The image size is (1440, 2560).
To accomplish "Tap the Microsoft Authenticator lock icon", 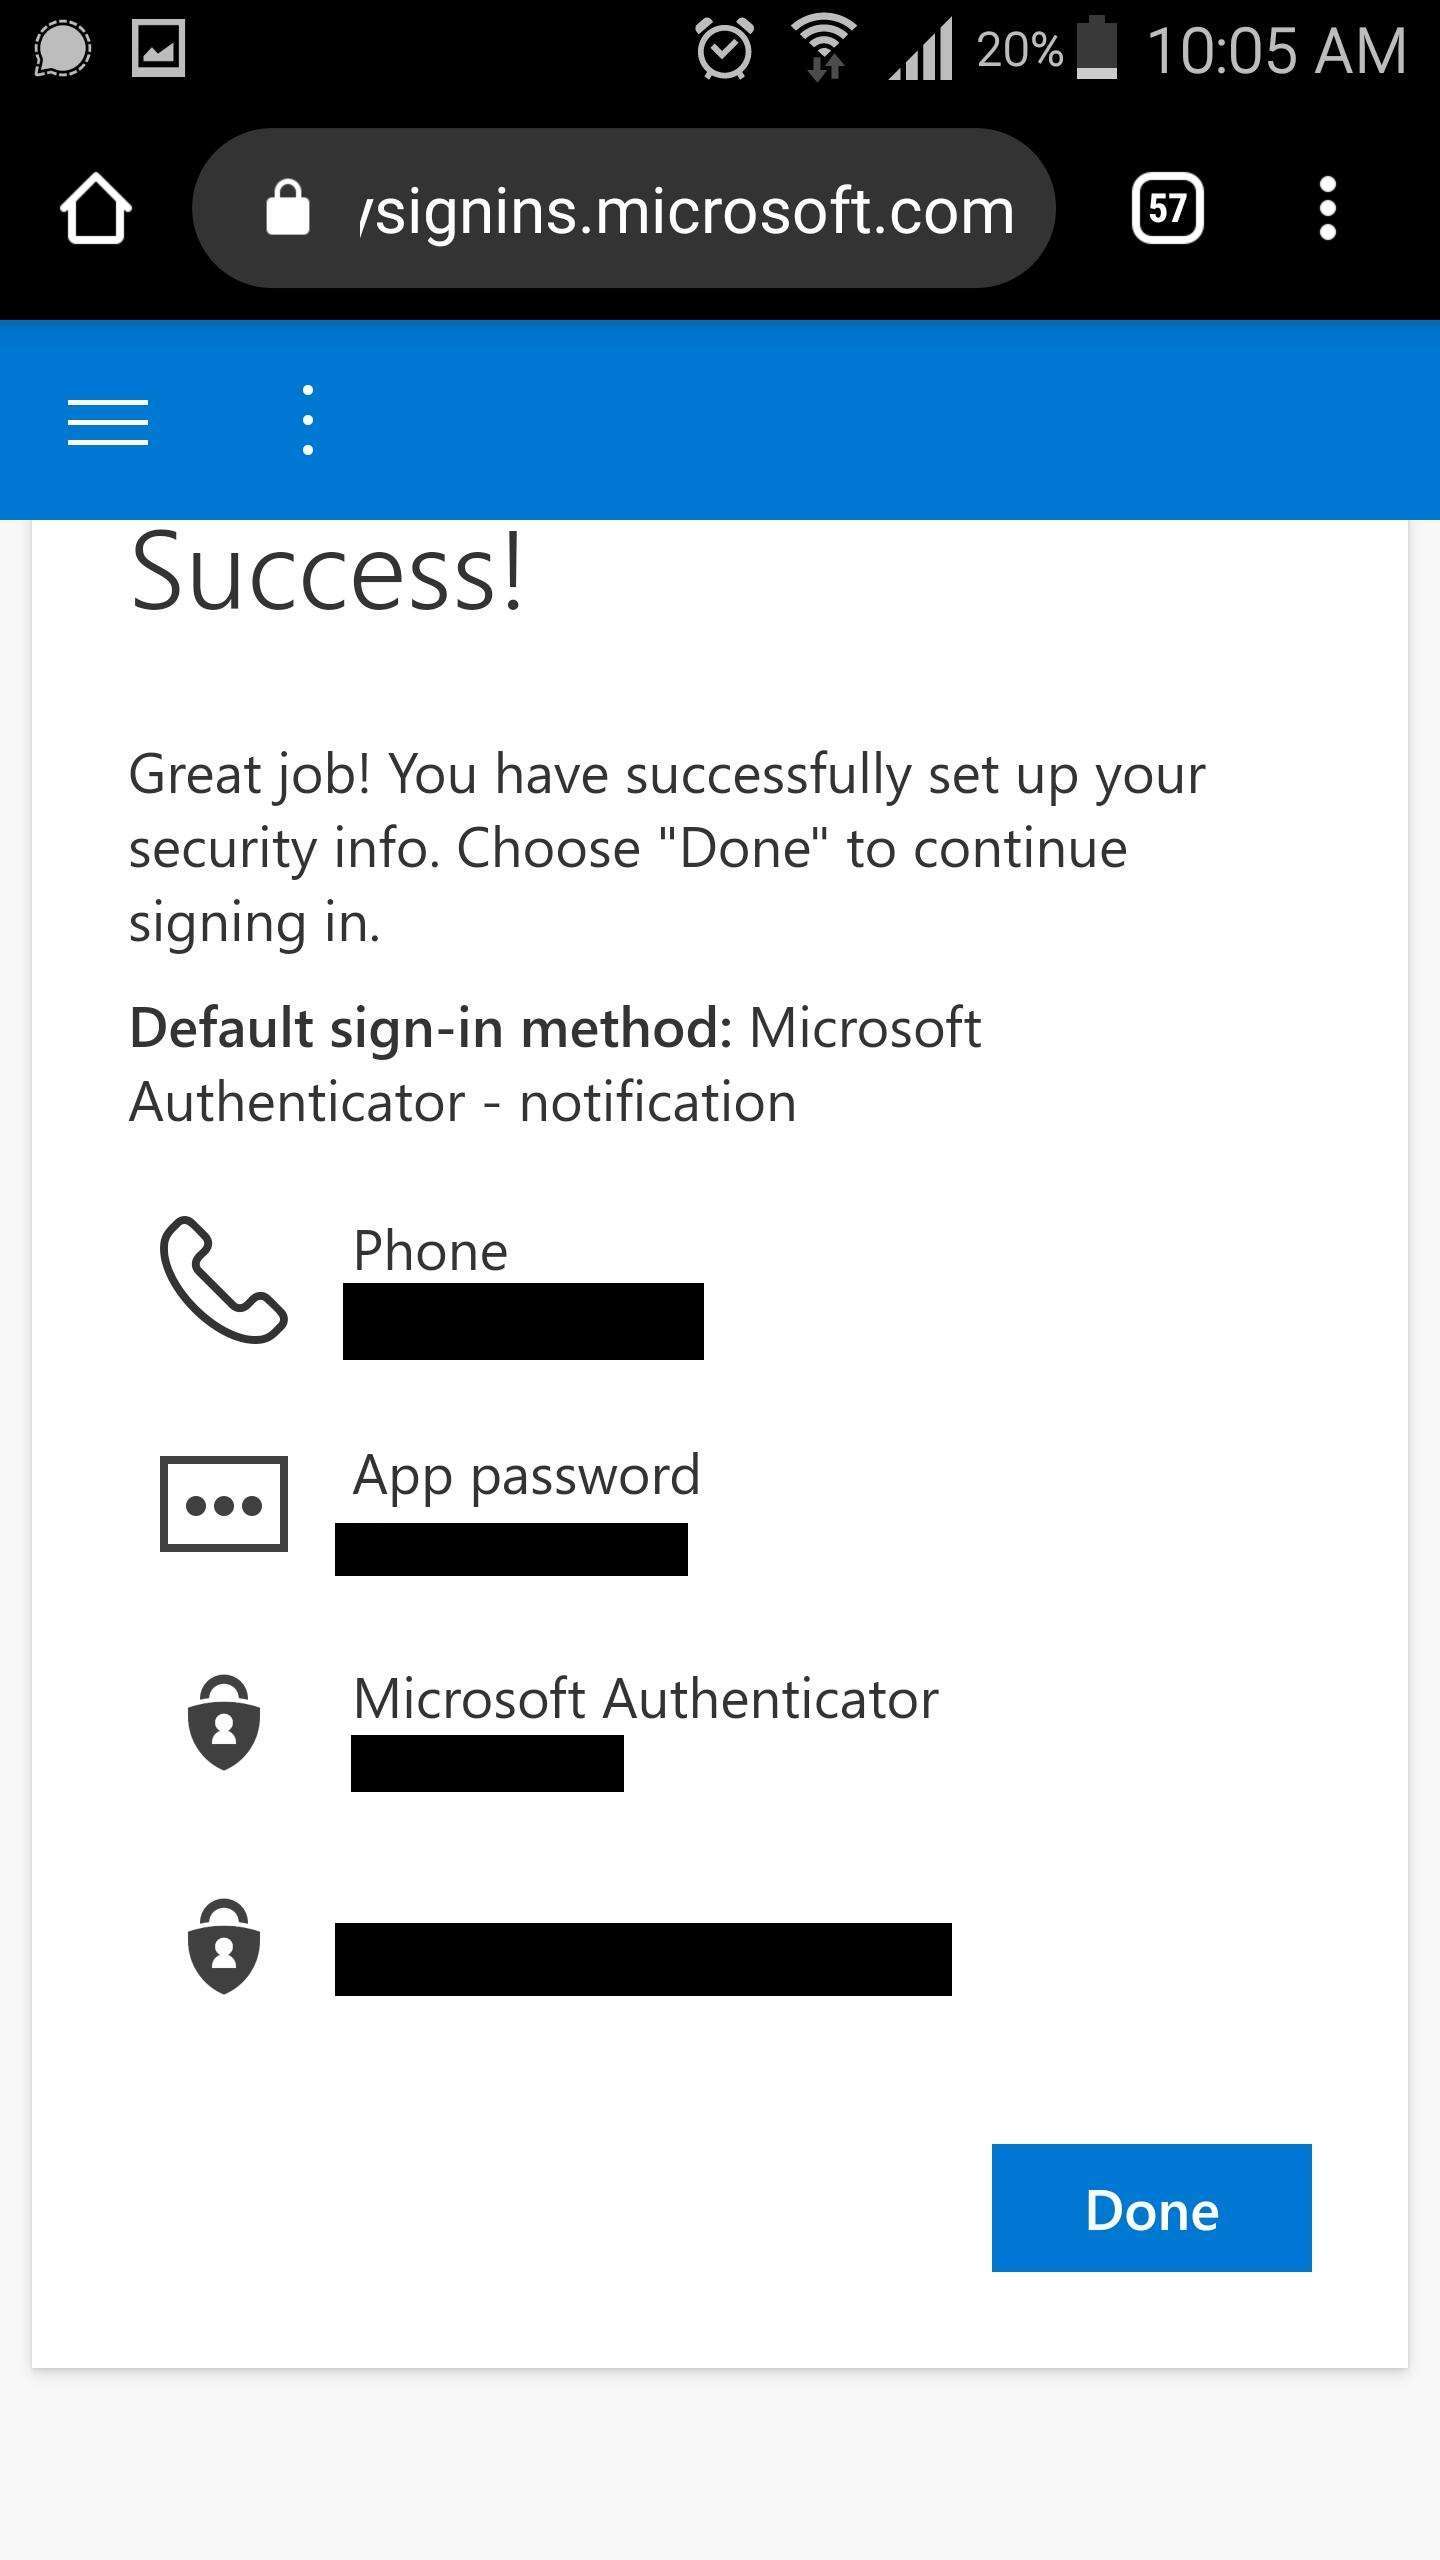I will point(224,1722).
